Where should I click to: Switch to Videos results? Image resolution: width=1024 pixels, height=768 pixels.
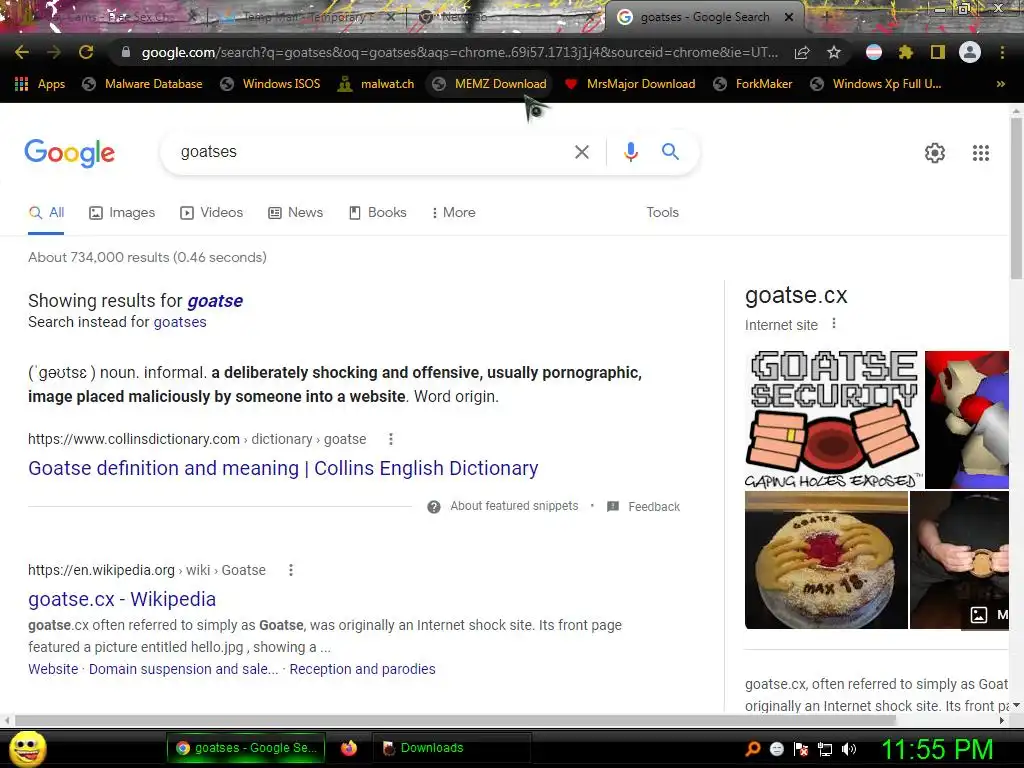[x=212, y=213]
